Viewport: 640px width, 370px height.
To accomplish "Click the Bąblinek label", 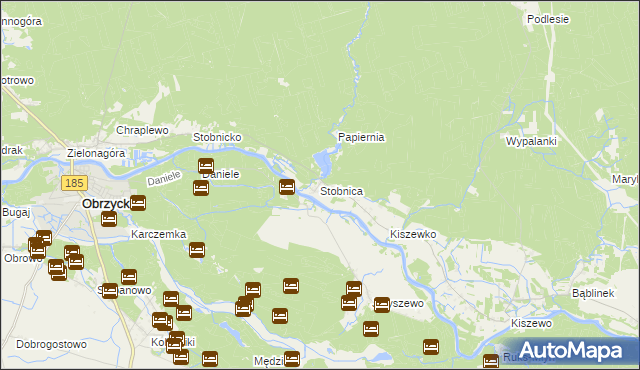I will [593, 293].
